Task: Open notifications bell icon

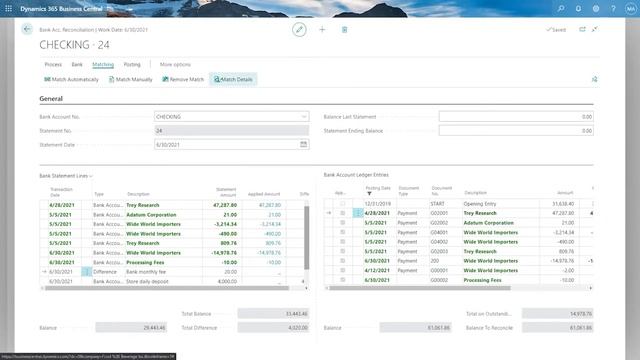Action: (578, 9)
